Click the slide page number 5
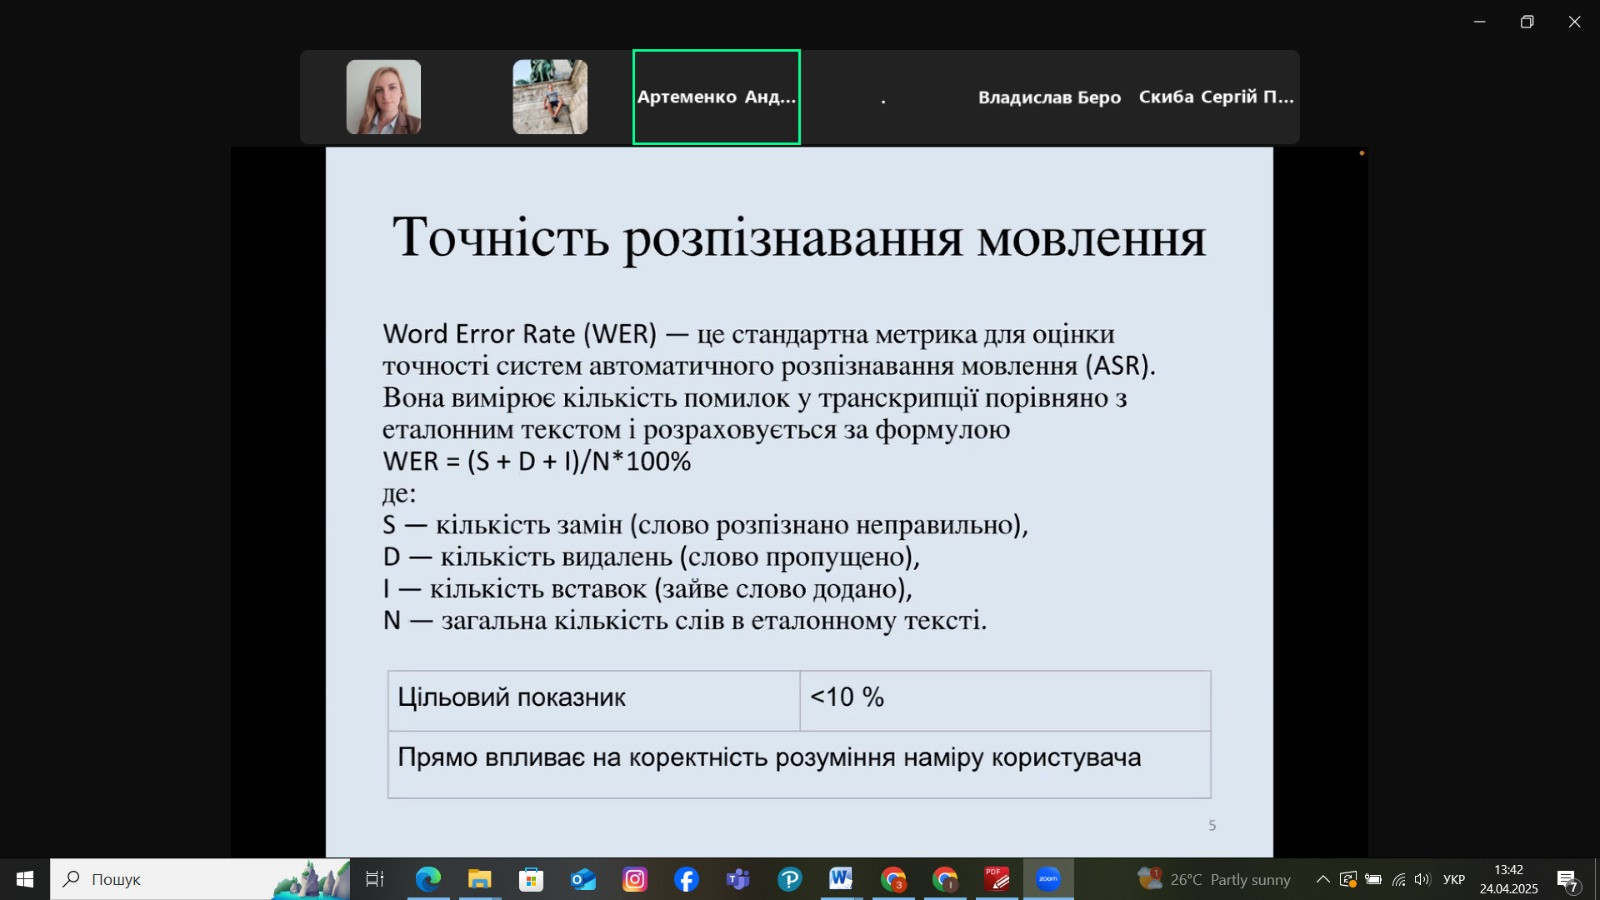The height and width of the screenshot is (900, 1600). [1212, 825]
